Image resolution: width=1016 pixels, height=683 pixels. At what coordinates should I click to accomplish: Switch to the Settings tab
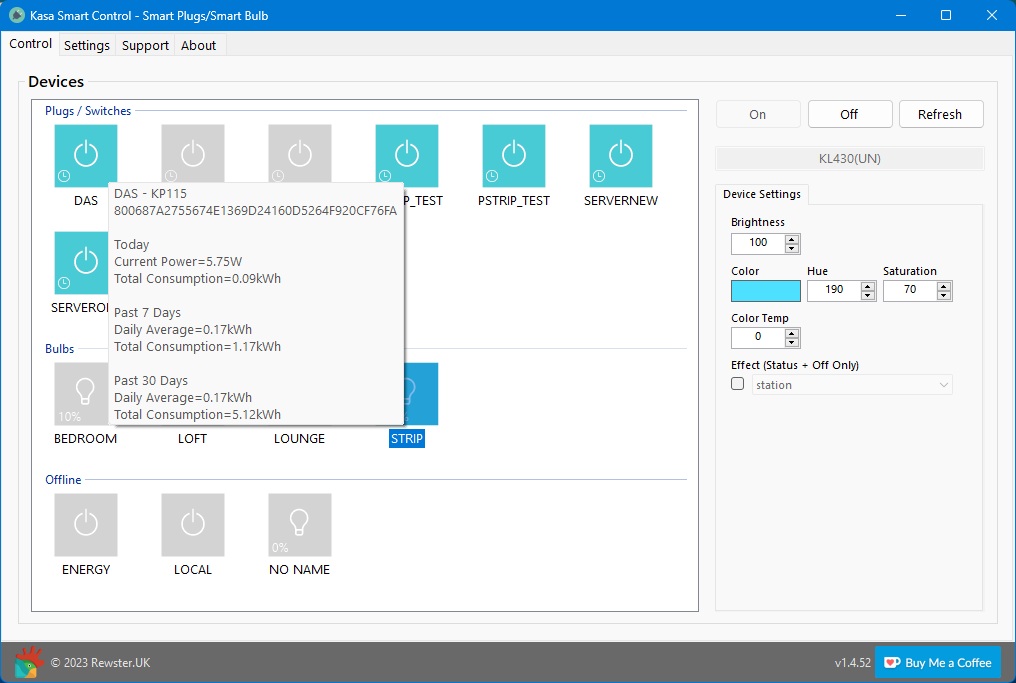click(x=86, y=45)
